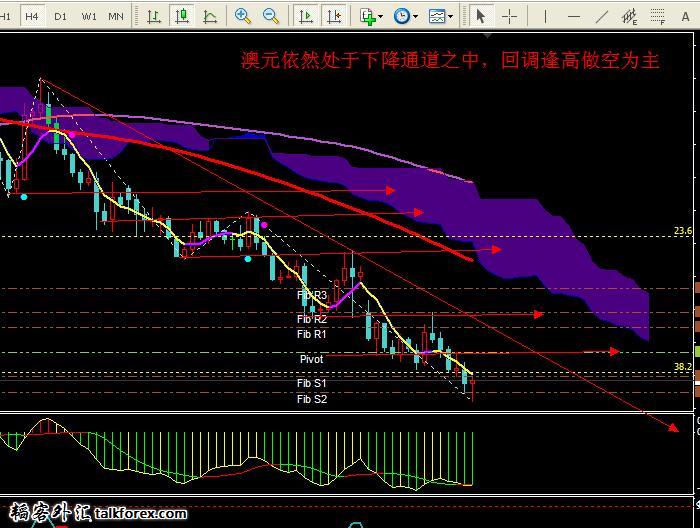700x528 pixels.
Task: Switch to the D1 timeframe
Action: [x=61, y=16]
